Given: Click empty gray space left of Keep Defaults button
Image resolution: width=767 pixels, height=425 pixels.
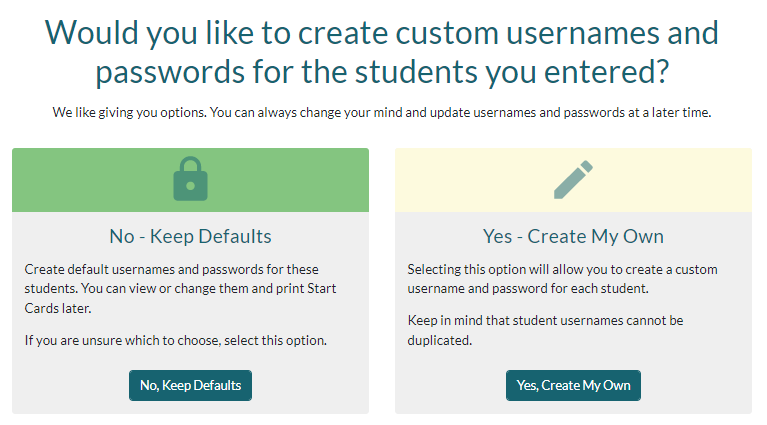Looking at the screenshot, I should (x=70, y=385).
